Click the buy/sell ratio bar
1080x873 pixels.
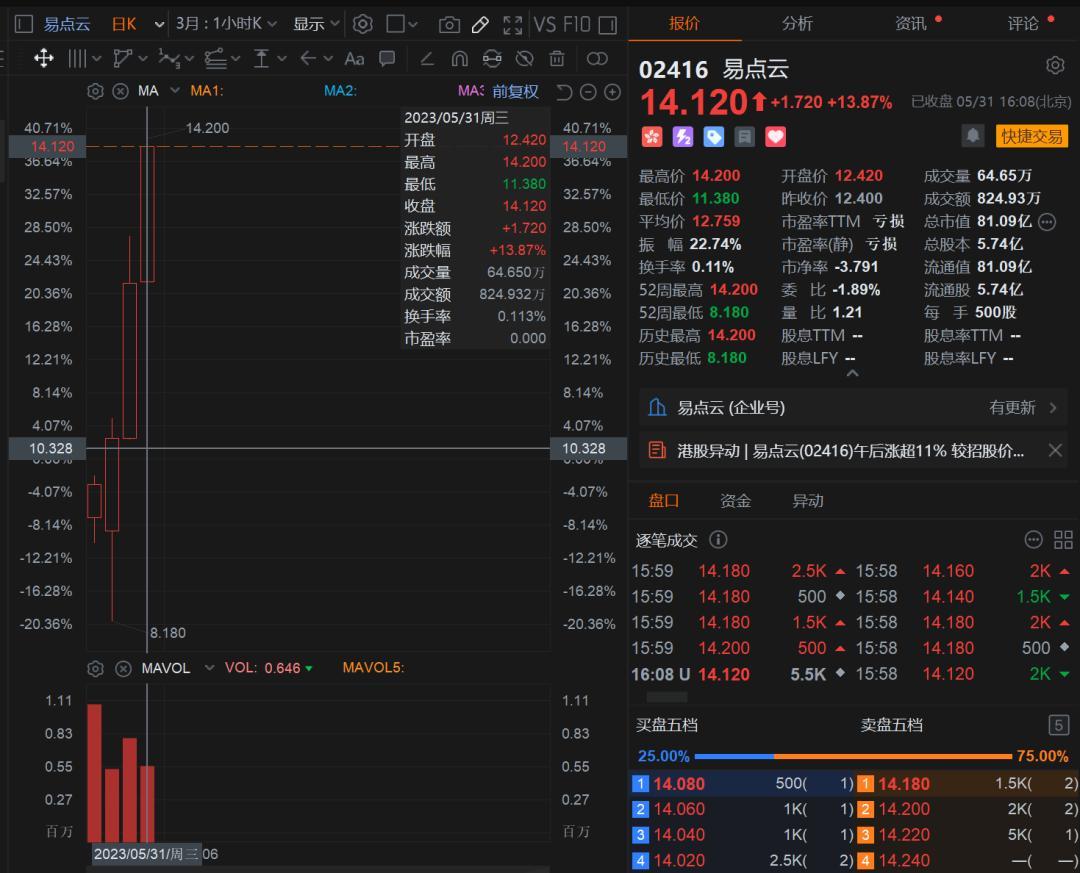tap(853, 756)
